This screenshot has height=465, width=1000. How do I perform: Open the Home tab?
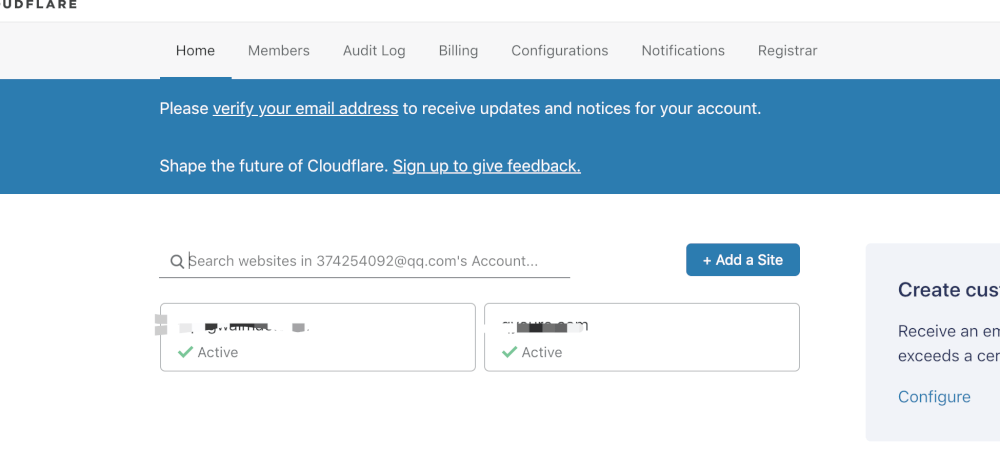click(x=195, y=50)
